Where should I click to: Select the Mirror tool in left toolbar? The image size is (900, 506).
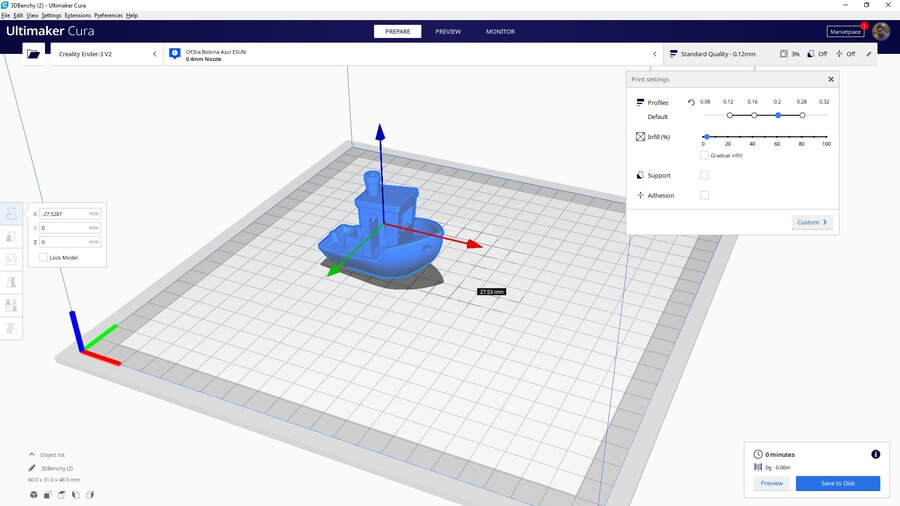[x=11, y=282]
